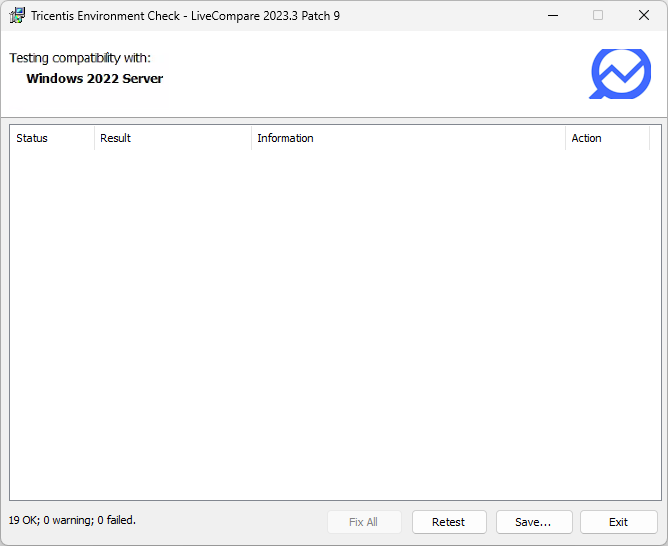The image size is (668, 546).
Task: Click the window title bar text
Action: coord(185,15)
